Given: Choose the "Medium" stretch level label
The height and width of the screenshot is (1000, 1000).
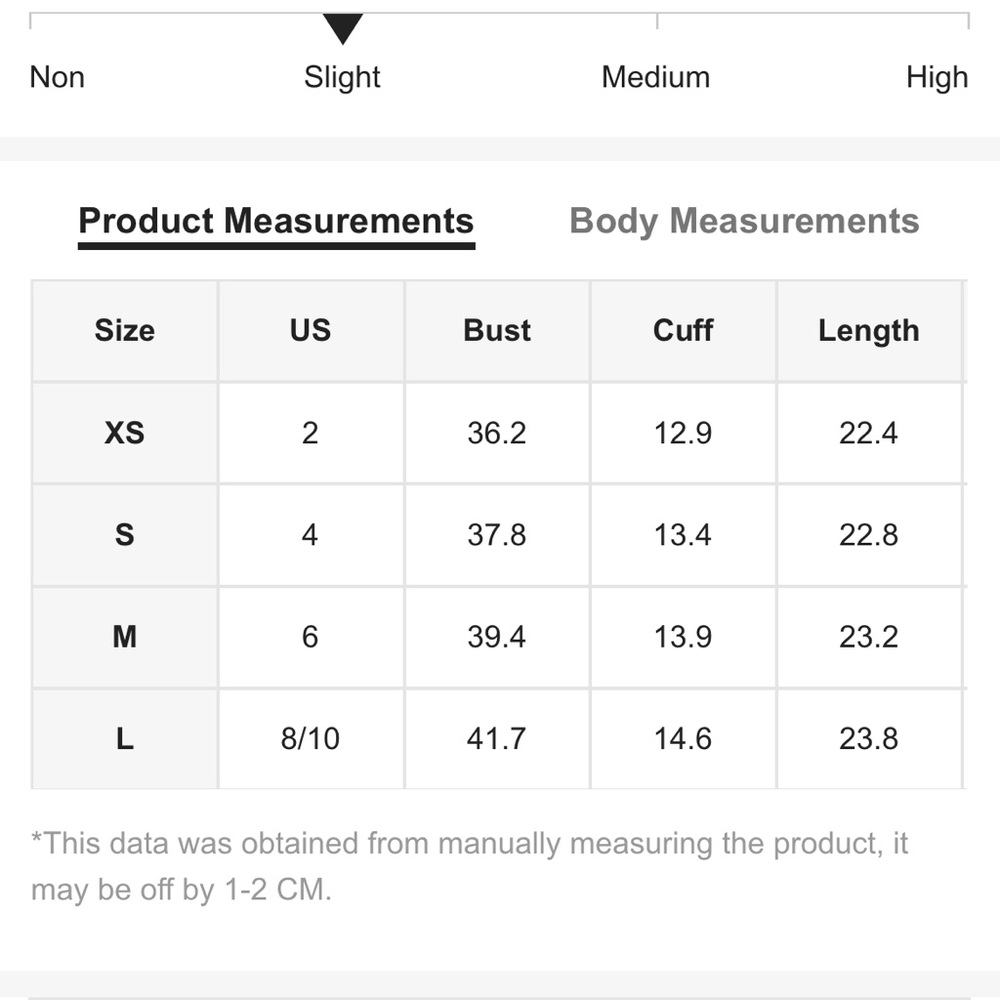Looking at the screenshot, I should [x=655, y=77].
